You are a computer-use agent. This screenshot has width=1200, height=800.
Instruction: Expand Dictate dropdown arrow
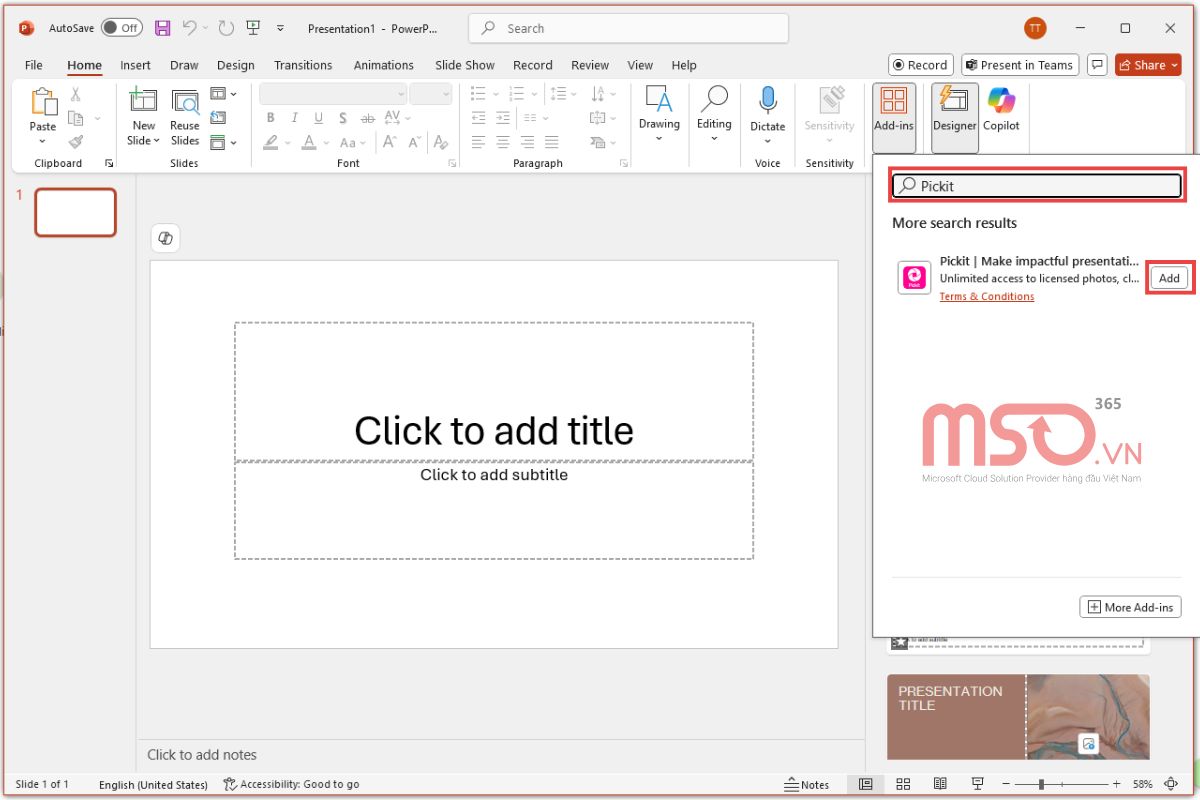click(x=768, y=140)
